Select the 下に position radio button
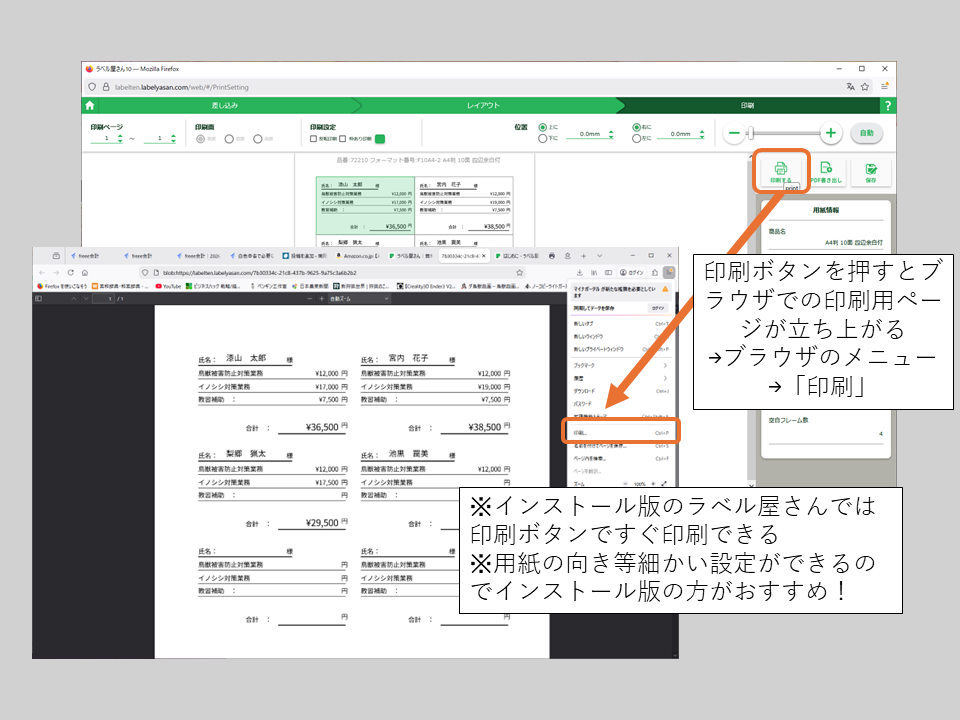Image resolution: width=960 pixels, height=720 pixels. tap(543, 139)
